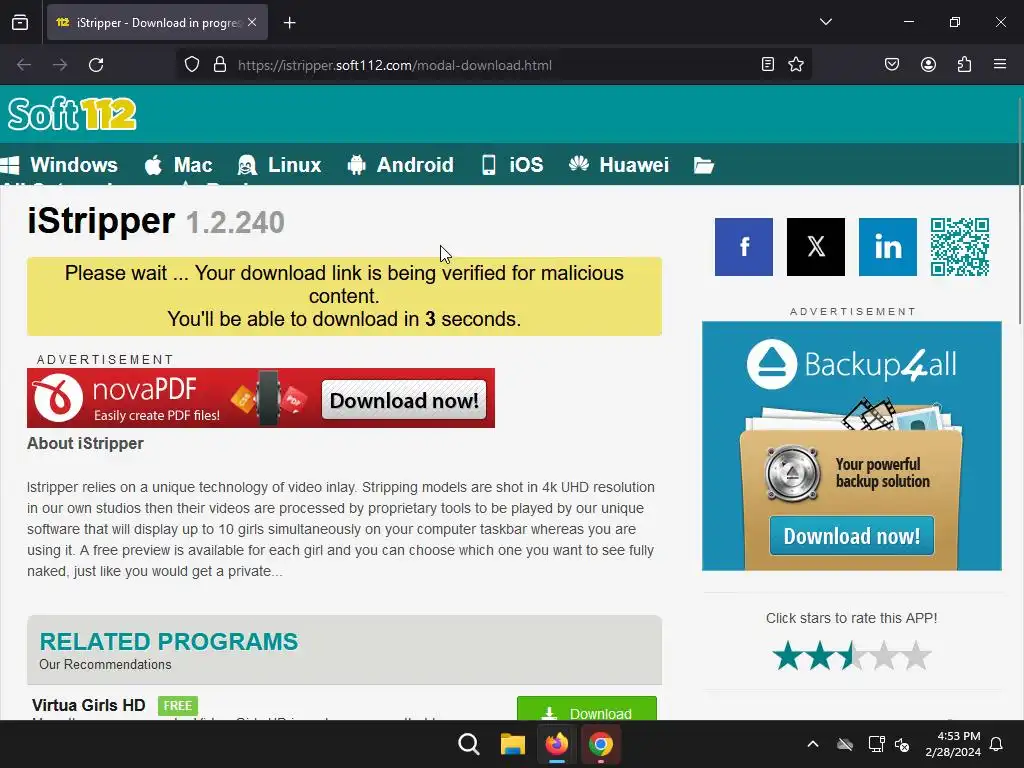Select the Mac platform menu

[x=179, y=165]
